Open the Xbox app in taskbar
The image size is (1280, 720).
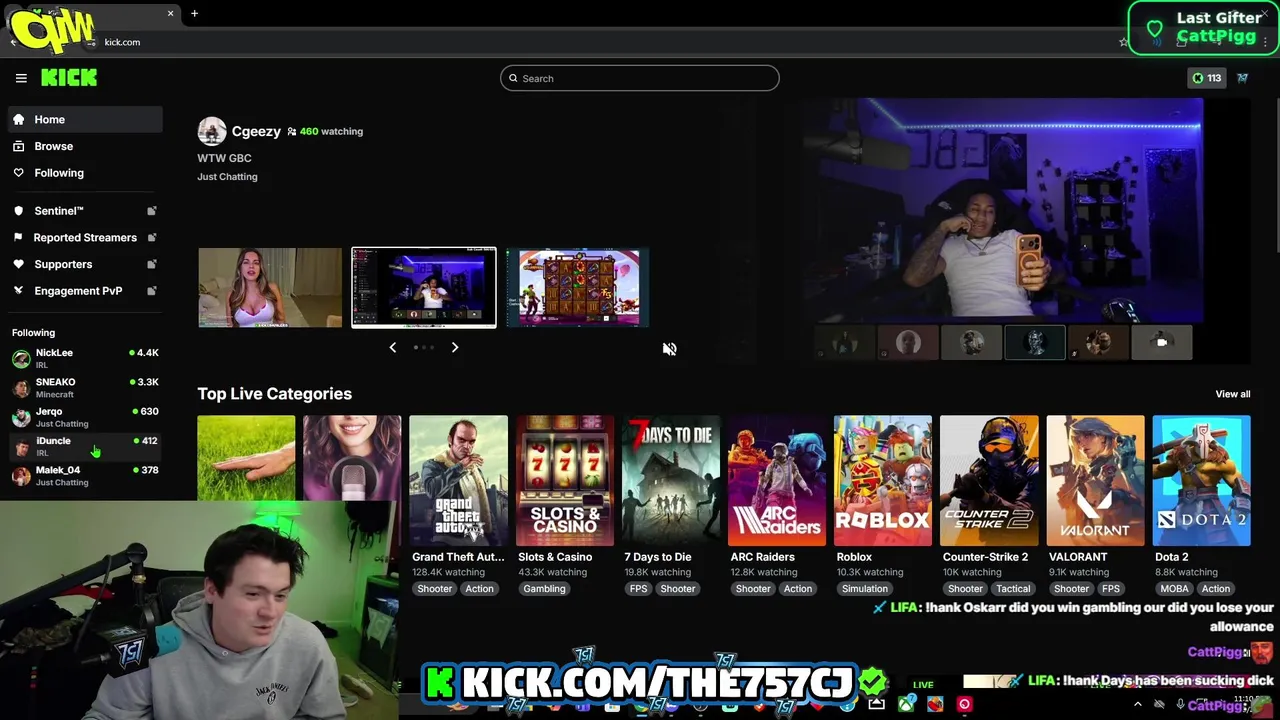[906, 704]
